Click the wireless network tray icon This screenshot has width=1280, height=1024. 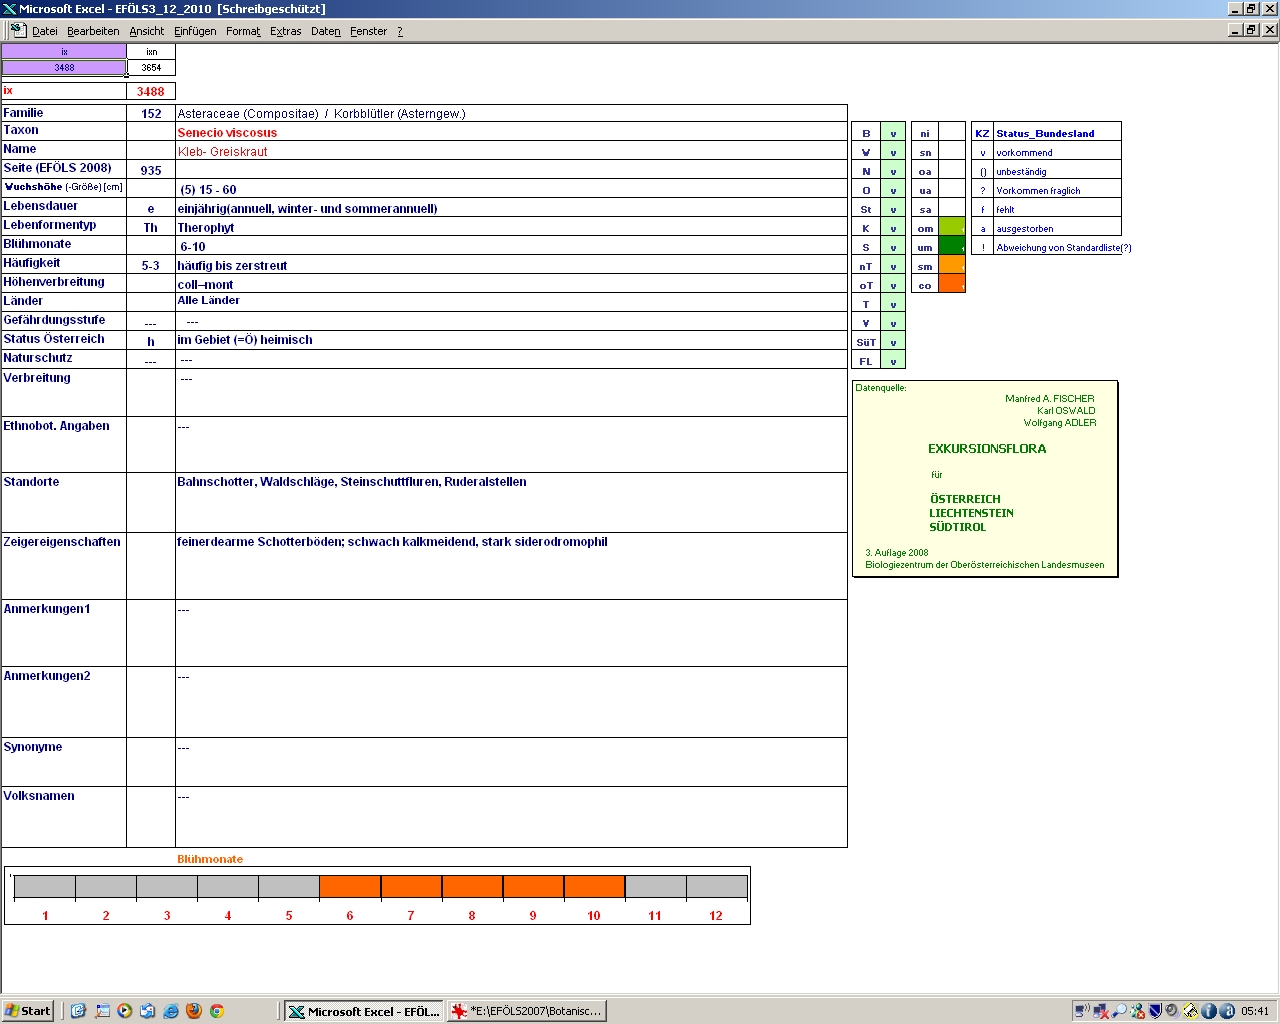(x=1083, y=1011)
